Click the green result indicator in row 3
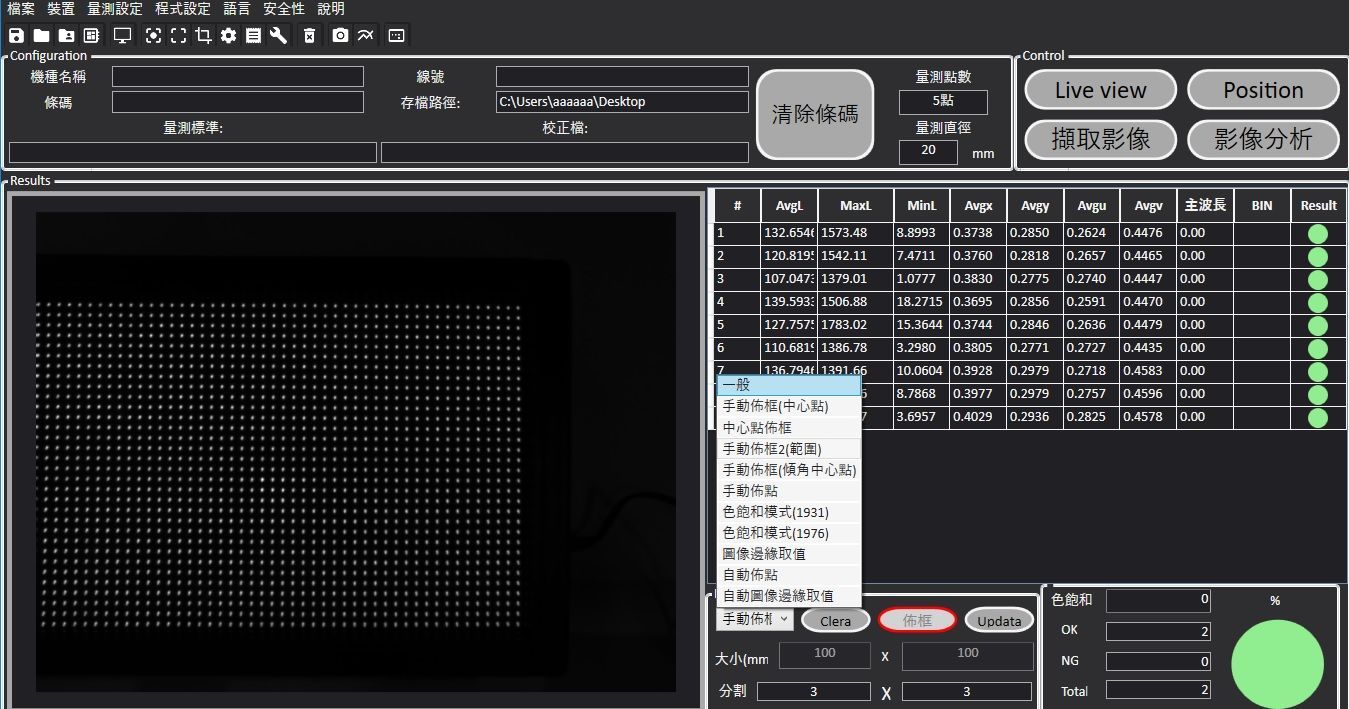The image size is (1349, 709). coord(1318,279)
